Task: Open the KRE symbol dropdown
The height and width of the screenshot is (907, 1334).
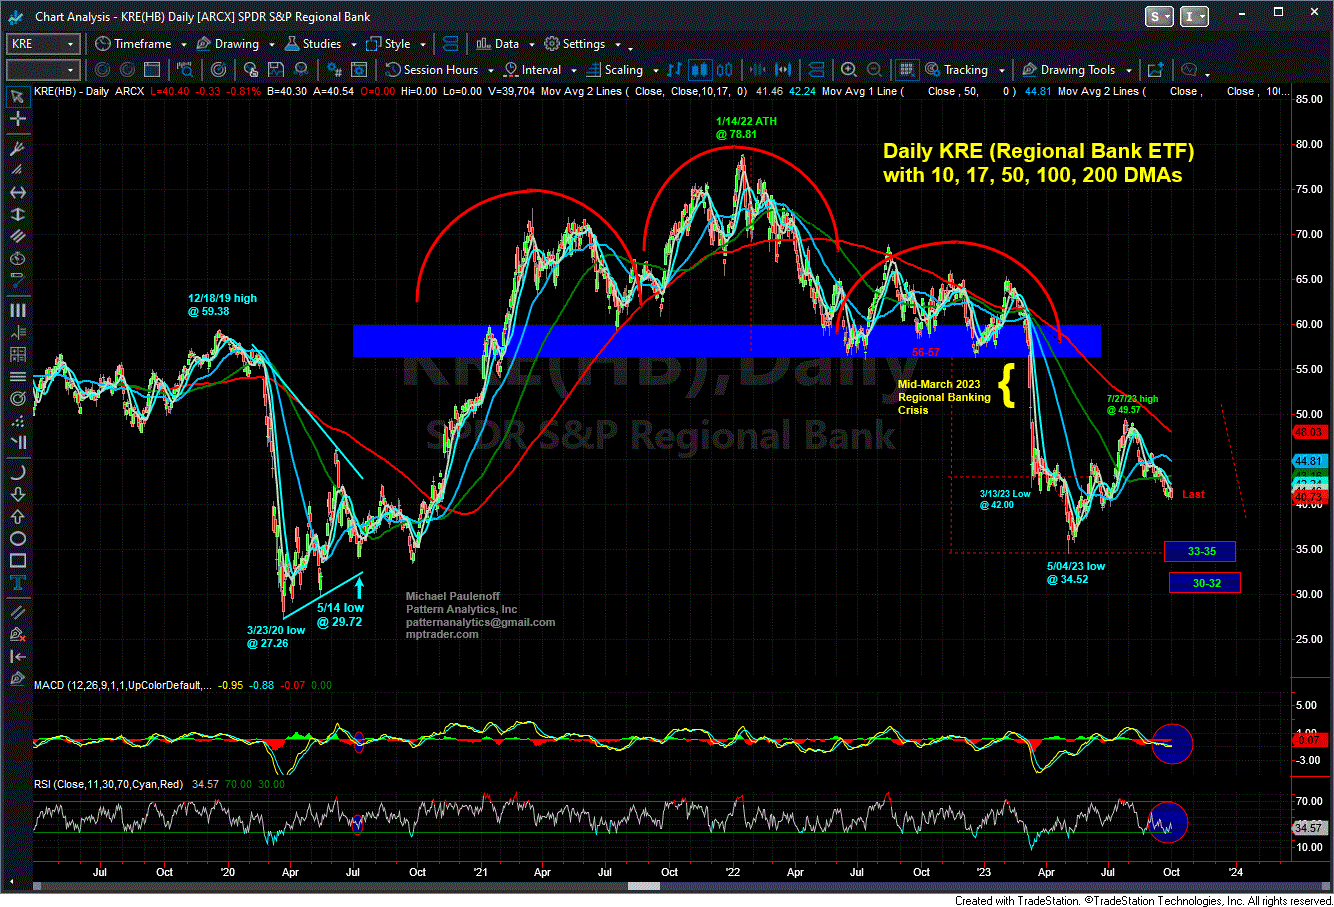Action: coord(71,44)
